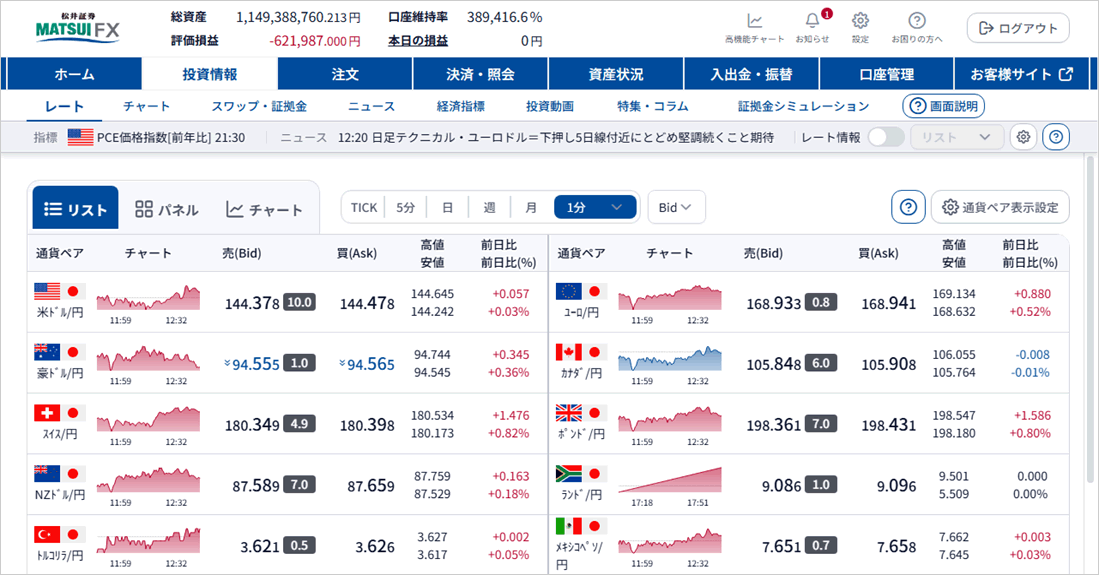This screenshot has width=1099, height=575.
Task: Open the 高機能チャート icon
Action: pyautogui.click(x=754, y=28)
